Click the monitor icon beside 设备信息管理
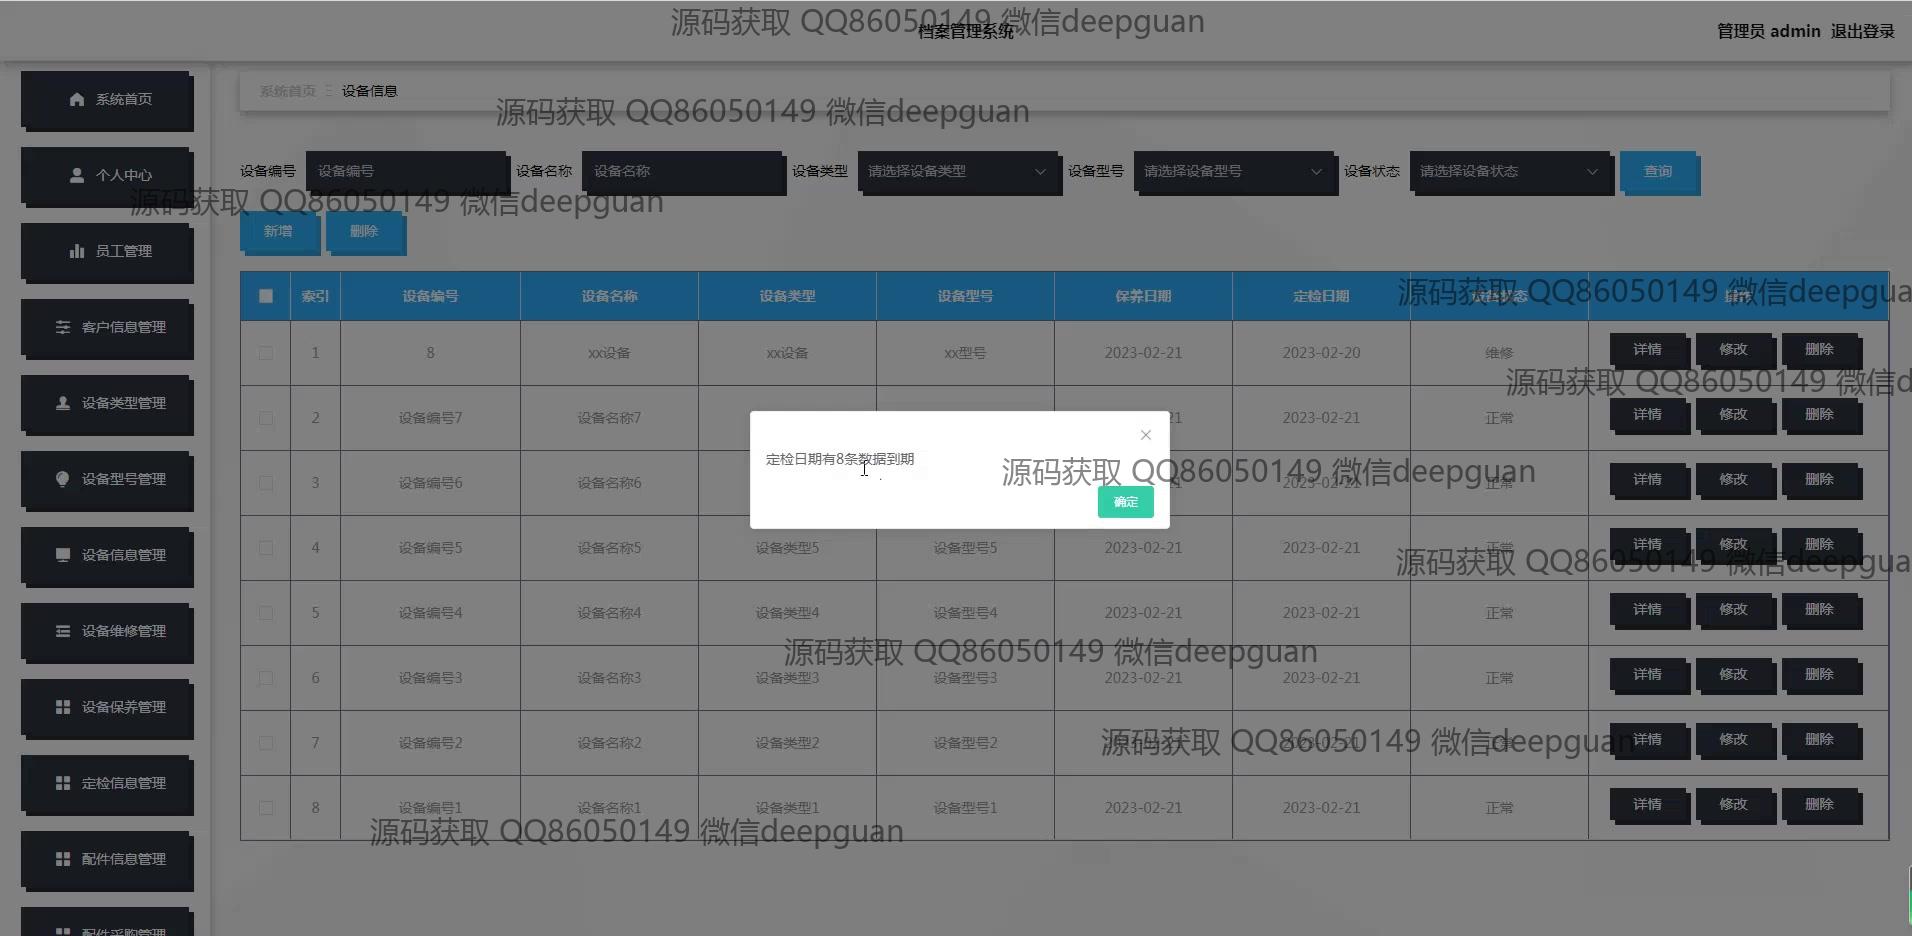Viewport: 1912px width, 936px height. [x=63, y=555]
